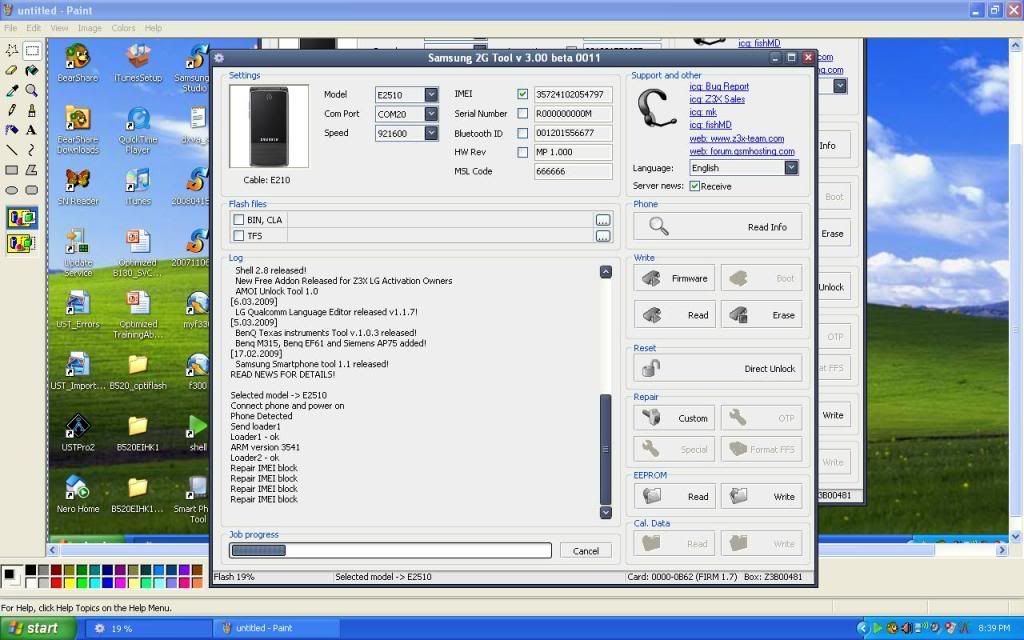Click the IMEI number input field
The width and height of the screenshot is (1024, 640).
click(x=573, y=94)
